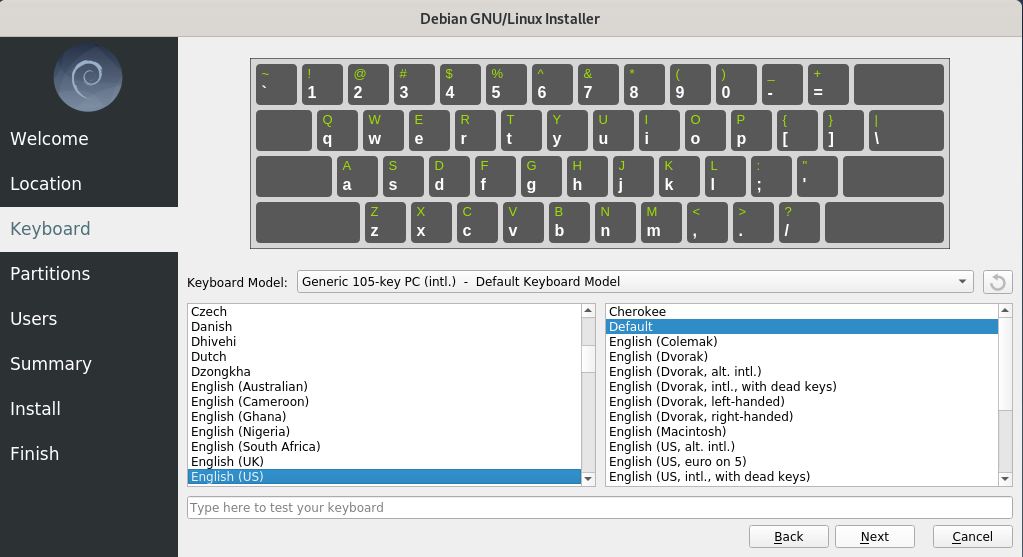Click the question mark slash key preview
Screen dimensions: 1023x557
(799, 222)
